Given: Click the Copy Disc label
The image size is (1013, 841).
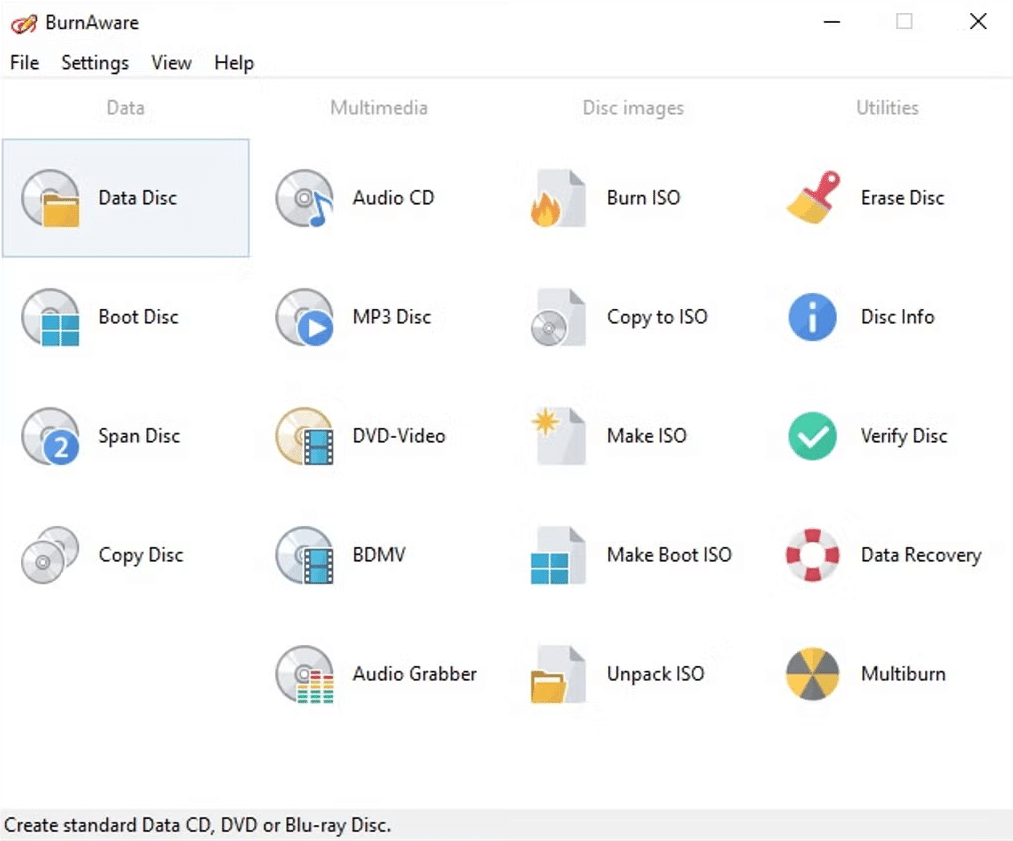Looking at the screenshot, I should [x=141, y=555].
